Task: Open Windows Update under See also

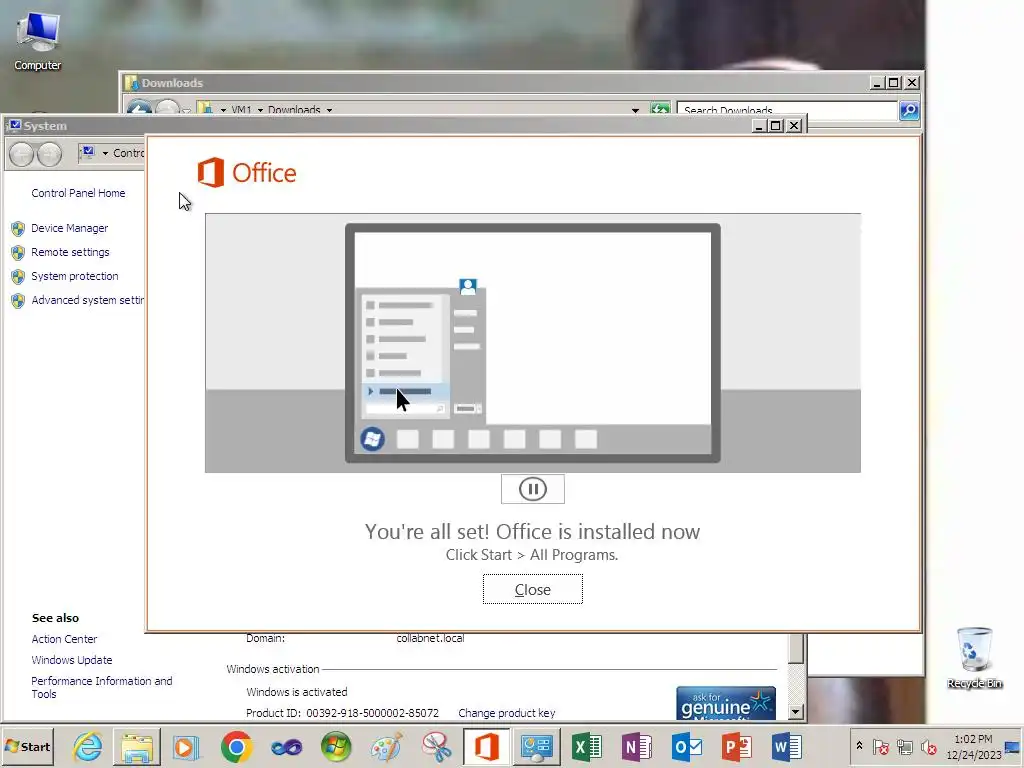Action: (72, 660)
